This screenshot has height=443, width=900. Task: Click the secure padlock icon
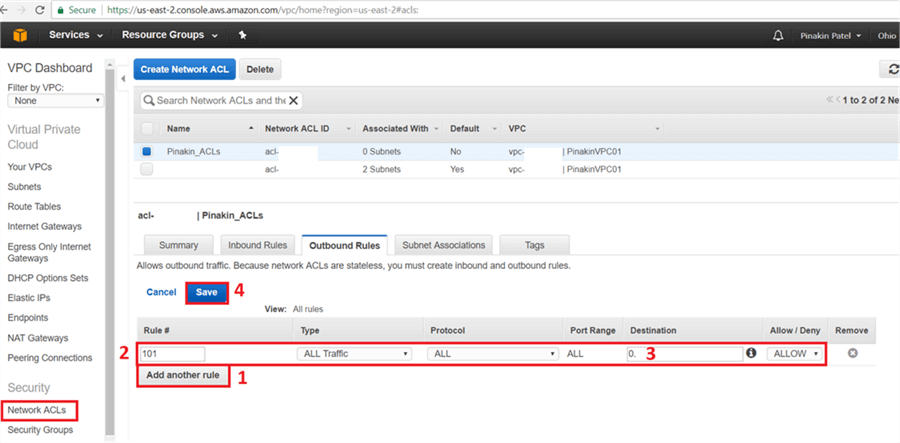pos(60,10)
